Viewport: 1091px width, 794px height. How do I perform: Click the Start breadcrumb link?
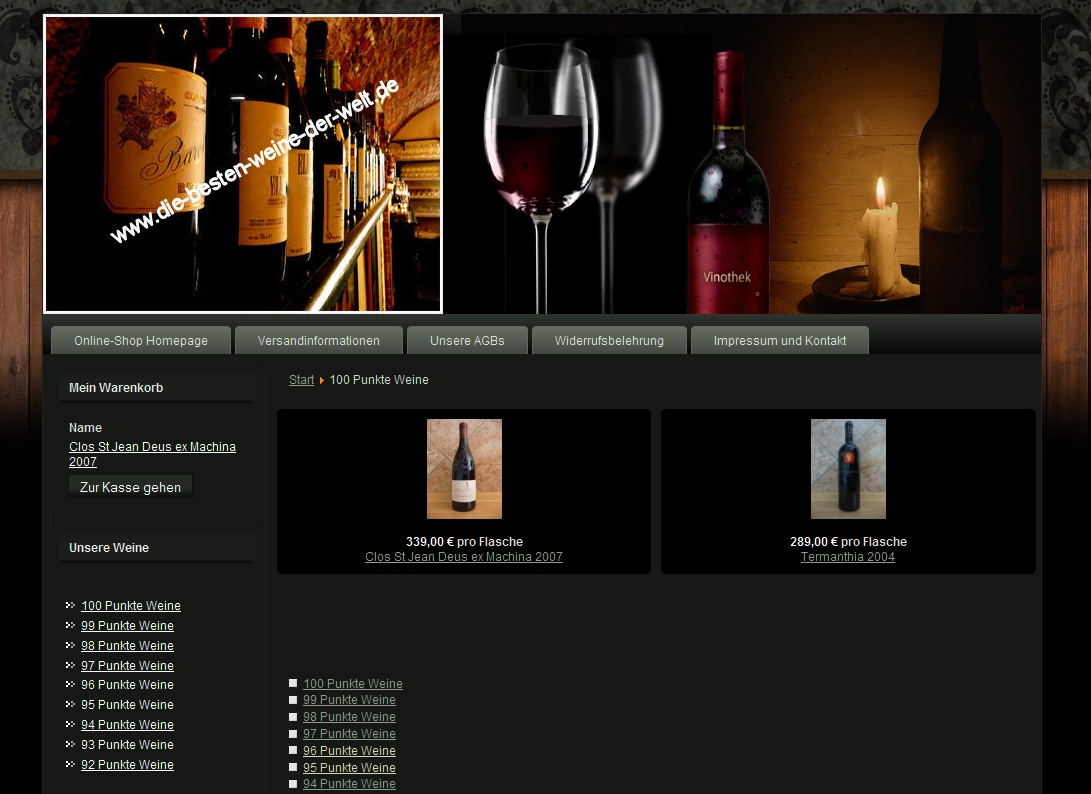click(x=301, y=380)
